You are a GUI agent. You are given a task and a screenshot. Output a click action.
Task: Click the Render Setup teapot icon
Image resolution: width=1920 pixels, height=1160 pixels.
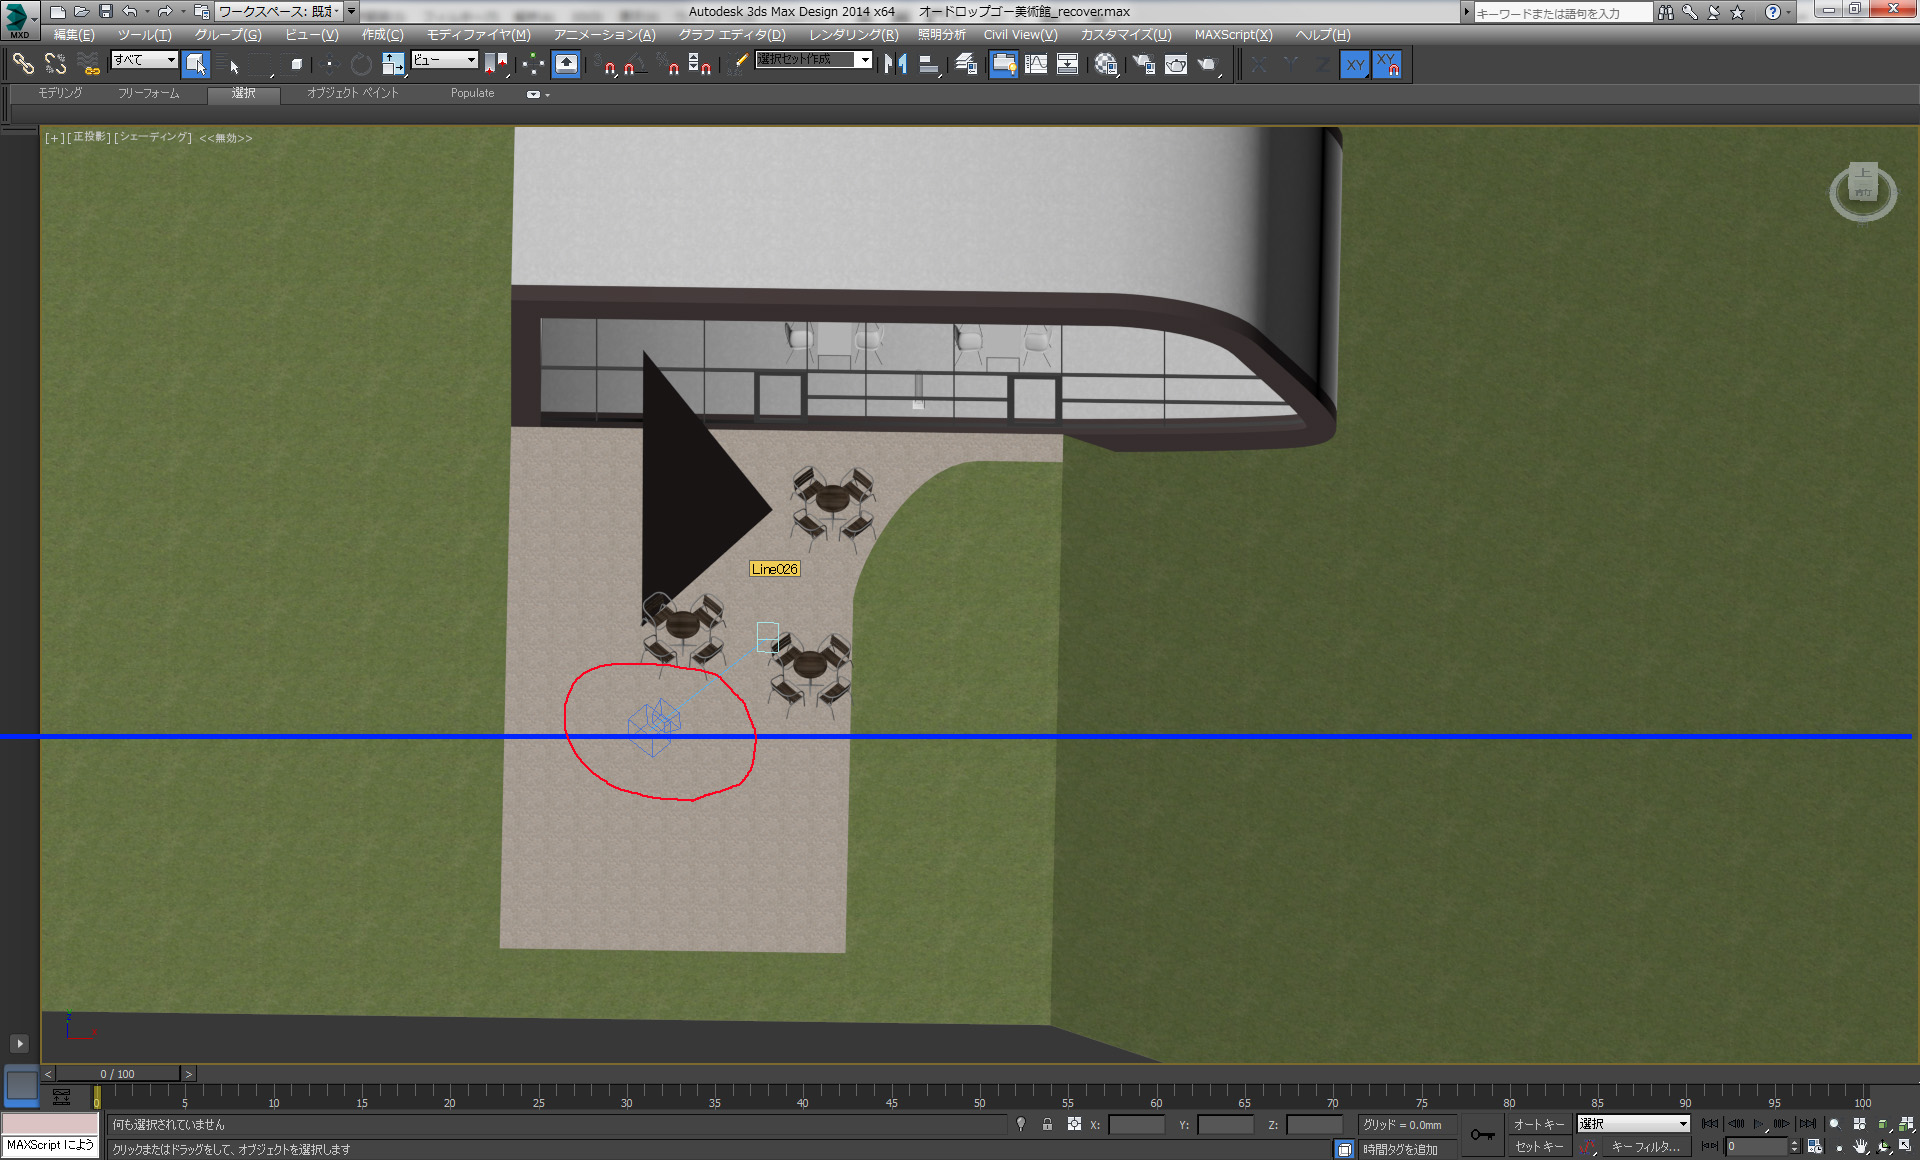click(1143, 64)
